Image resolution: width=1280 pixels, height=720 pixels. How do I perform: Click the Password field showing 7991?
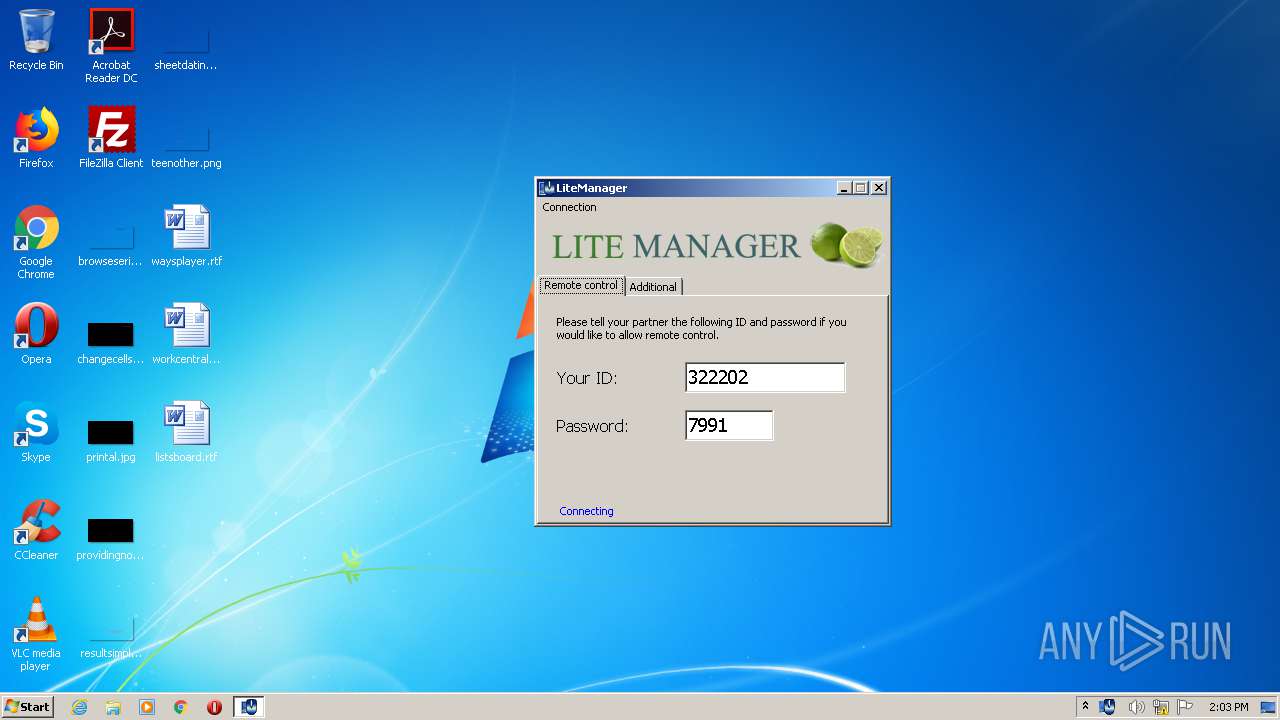(x=729, y=425)
